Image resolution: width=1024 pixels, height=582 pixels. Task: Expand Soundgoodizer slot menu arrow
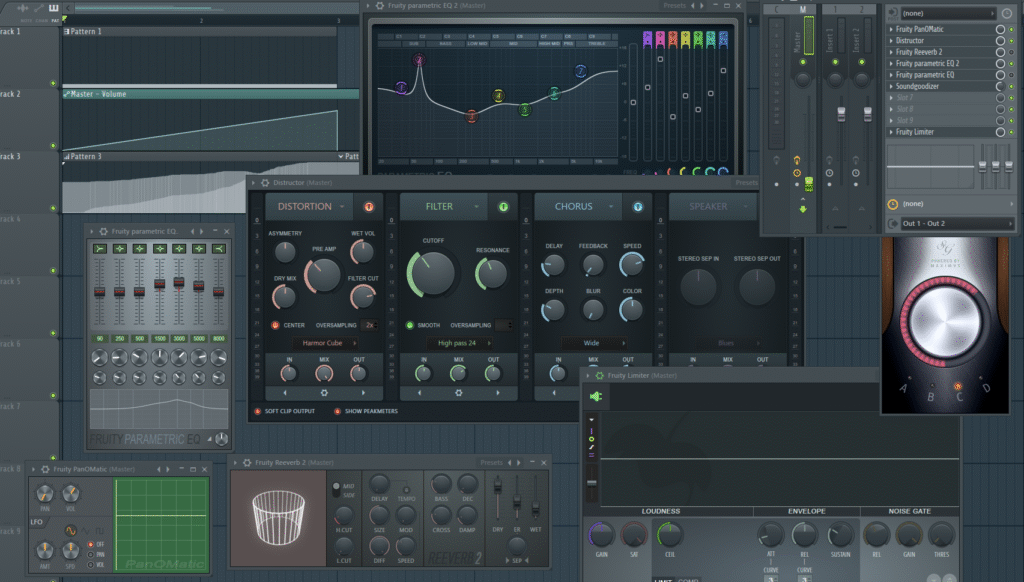[891, 87]
